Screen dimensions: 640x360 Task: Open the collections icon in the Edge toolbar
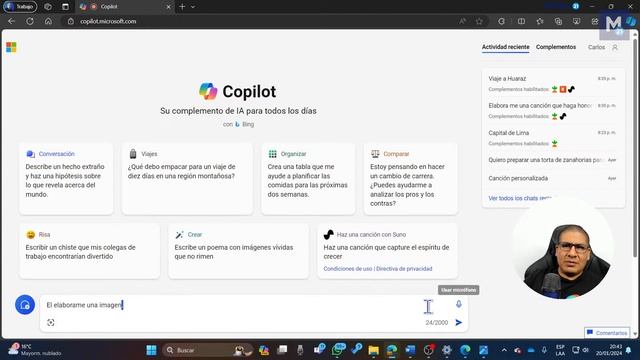point(558,21)
